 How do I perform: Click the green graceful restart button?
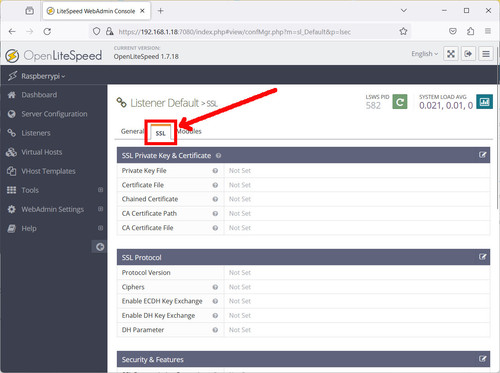pos(400,102)
